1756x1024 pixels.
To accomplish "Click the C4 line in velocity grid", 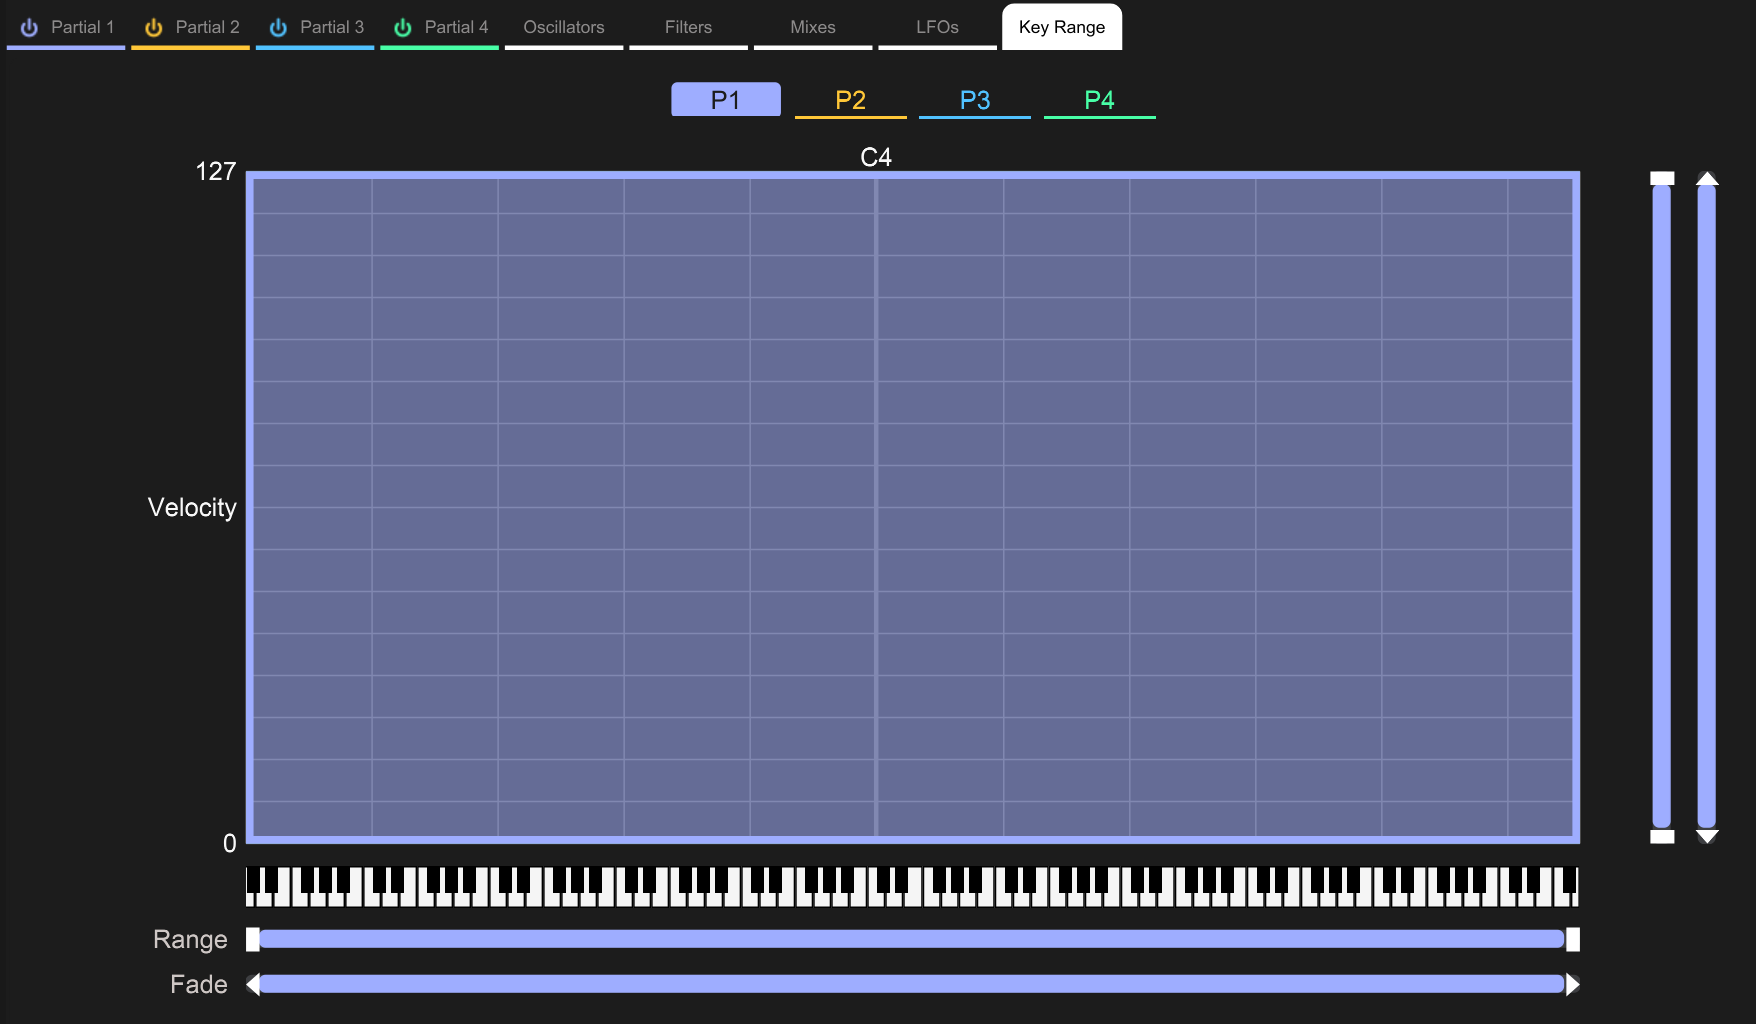I will (x=876, y=507).
